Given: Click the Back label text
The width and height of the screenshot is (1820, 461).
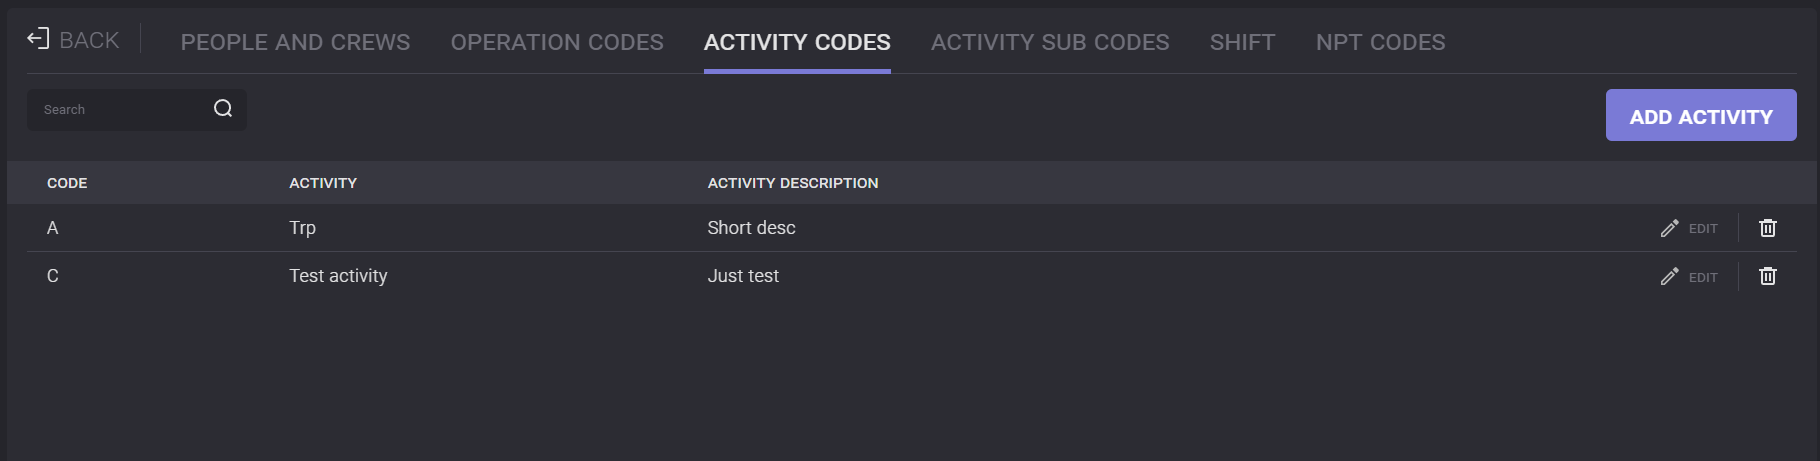Looking at the screenshot, I should click(x=89, y=40).
